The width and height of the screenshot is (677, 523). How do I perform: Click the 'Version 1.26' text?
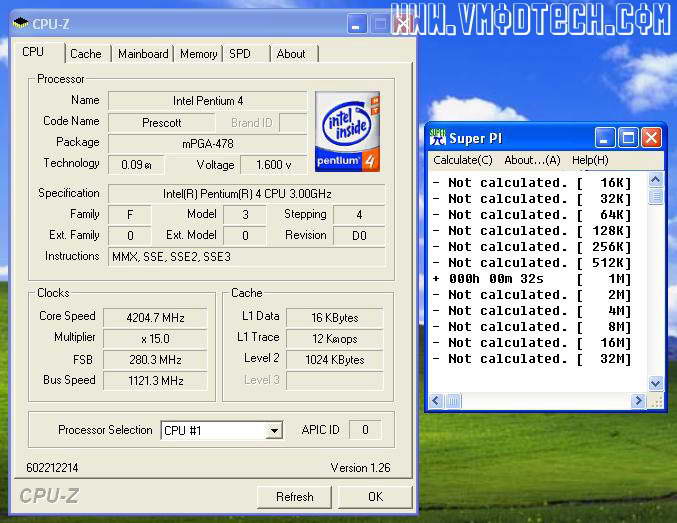(360, 468)
